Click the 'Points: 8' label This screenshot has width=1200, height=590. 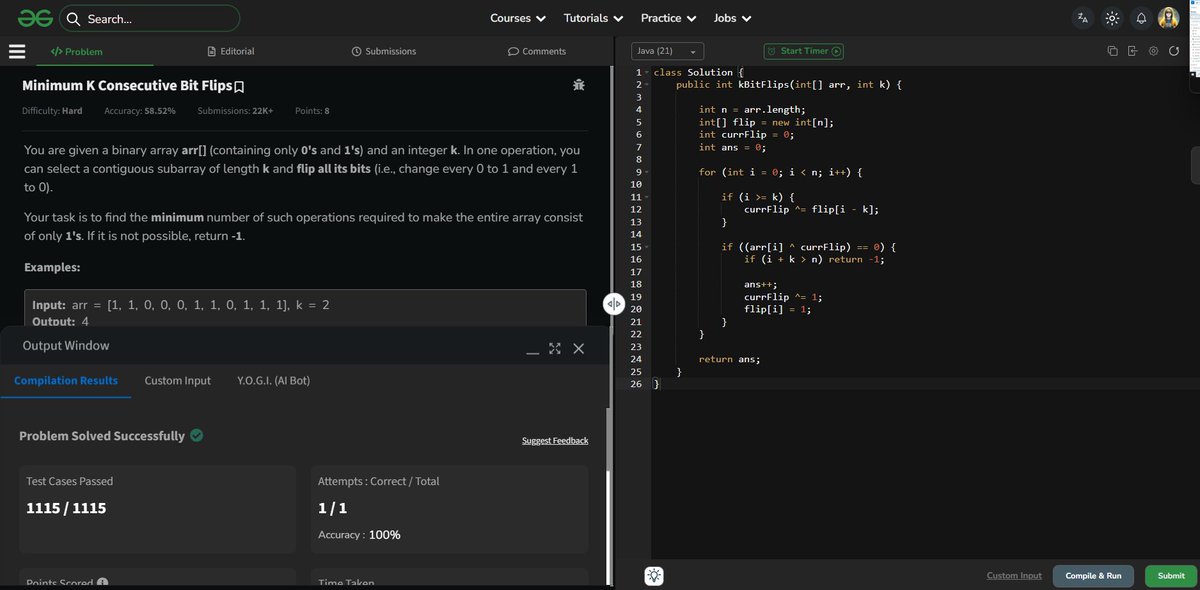(312, 110)
